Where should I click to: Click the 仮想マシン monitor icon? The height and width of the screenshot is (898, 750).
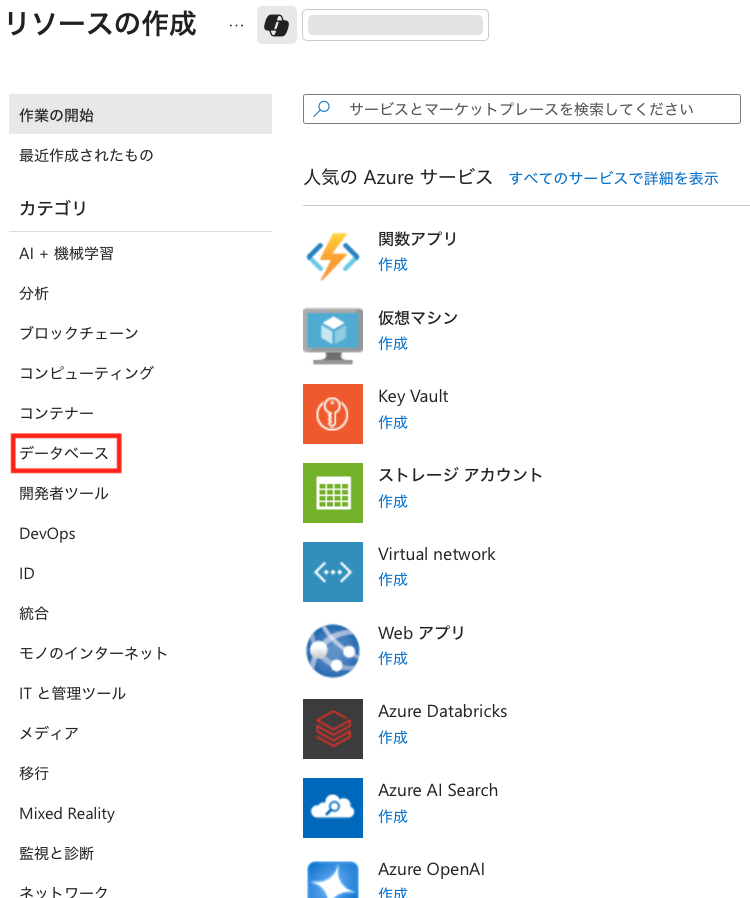333,336
